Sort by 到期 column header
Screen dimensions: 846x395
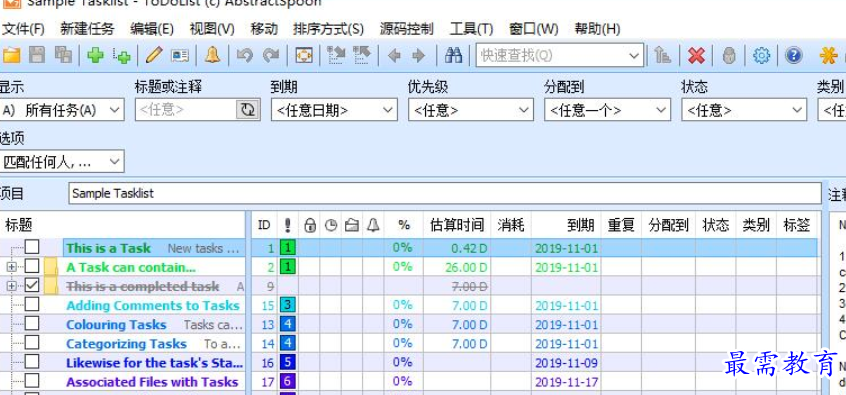(566, 225)
